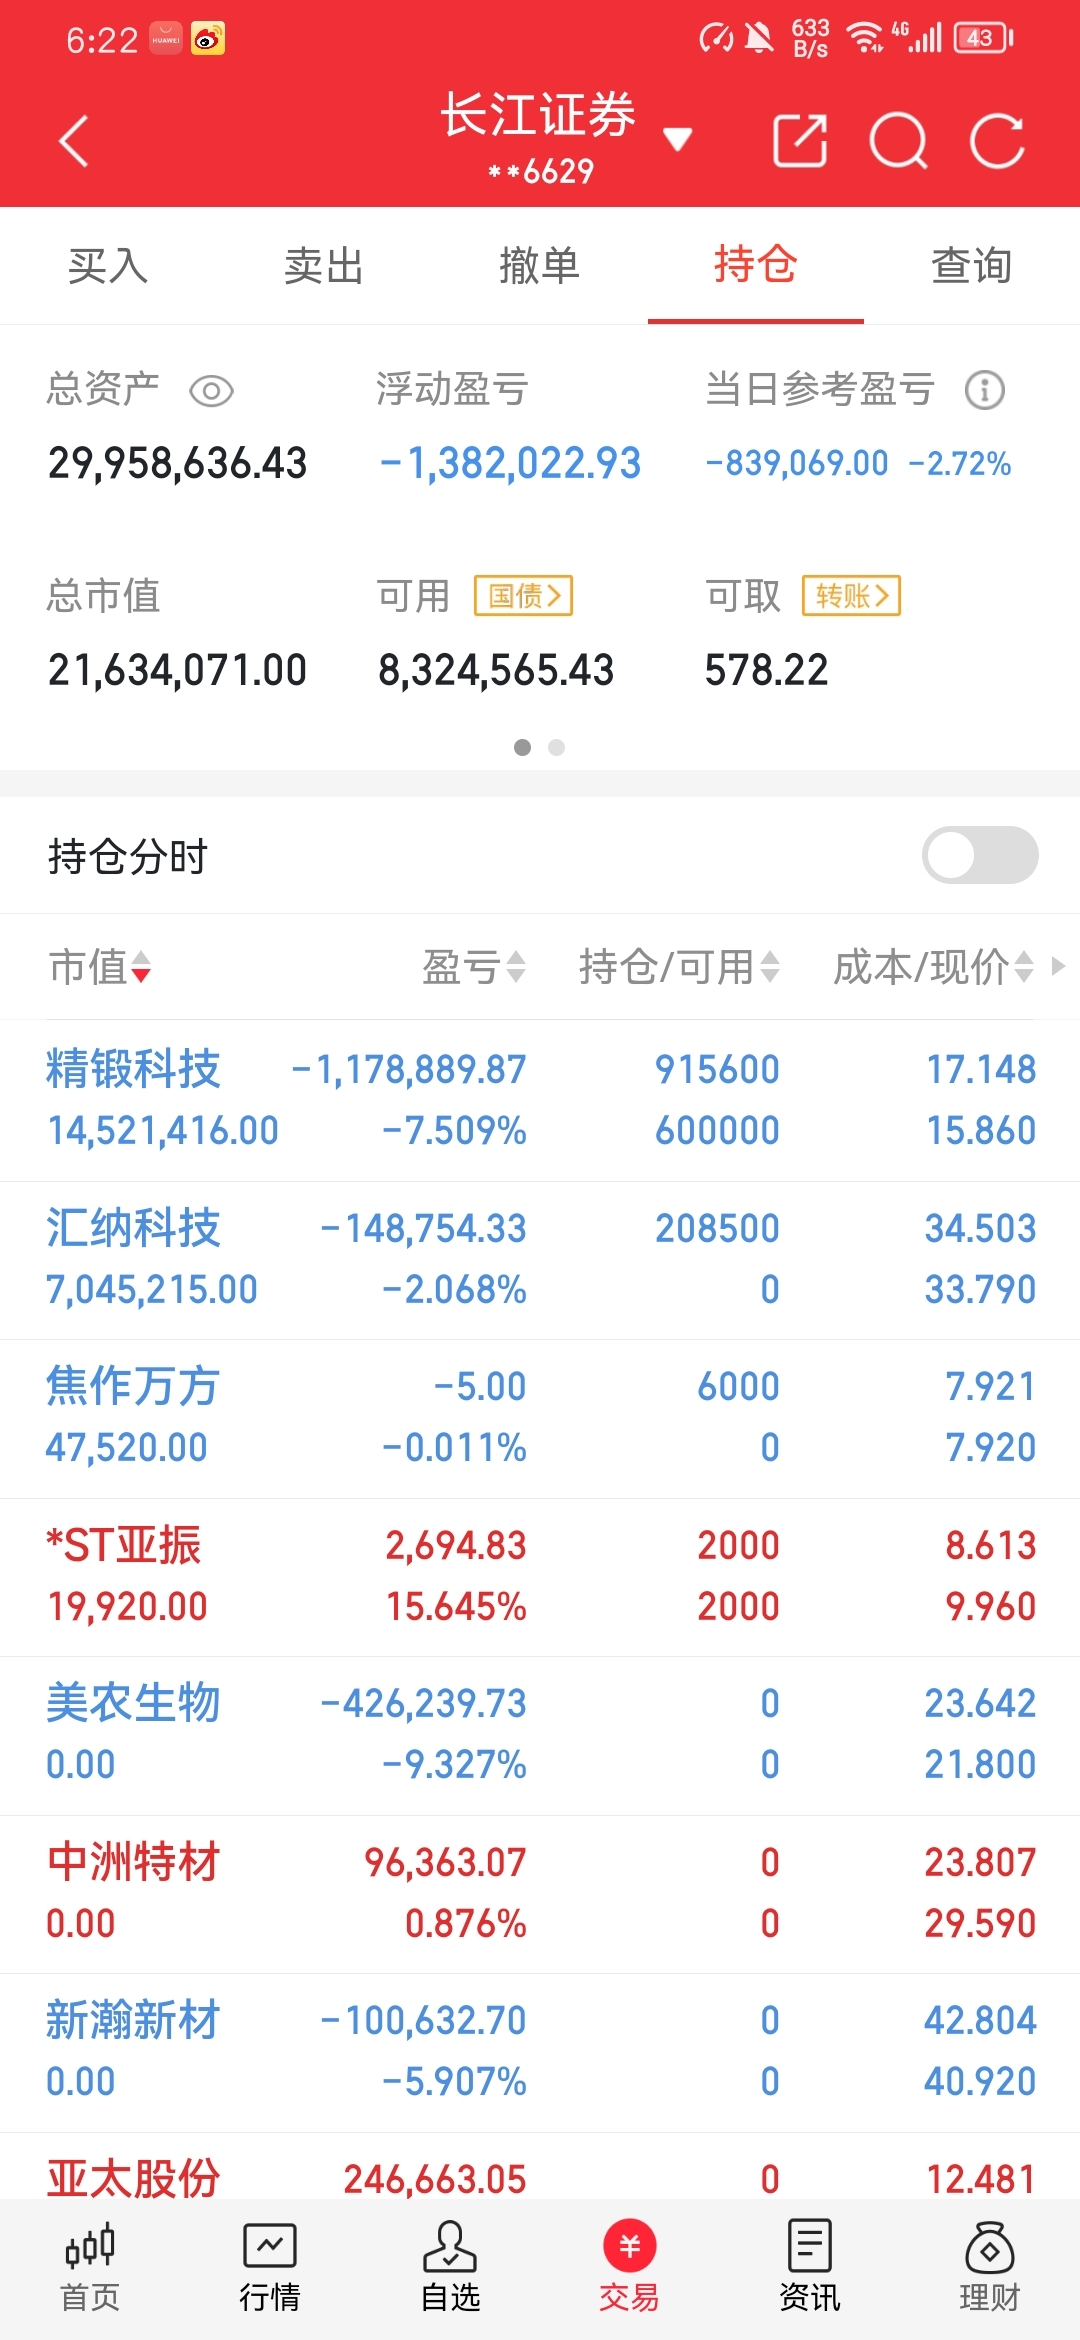The image size is (1080, 2340).
Task: Switch to 买入 tab
Action: (x=108, y=266)
